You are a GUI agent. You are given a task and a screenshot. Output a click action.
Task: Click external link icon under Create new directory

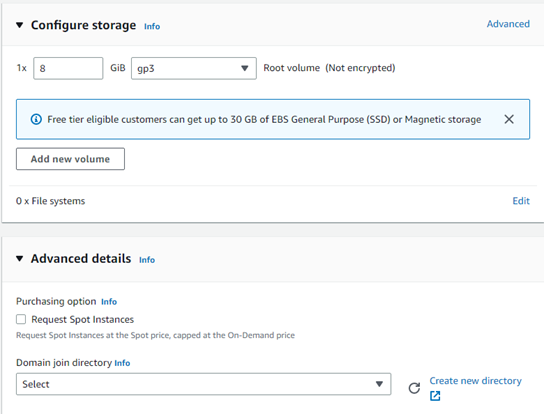435,396
